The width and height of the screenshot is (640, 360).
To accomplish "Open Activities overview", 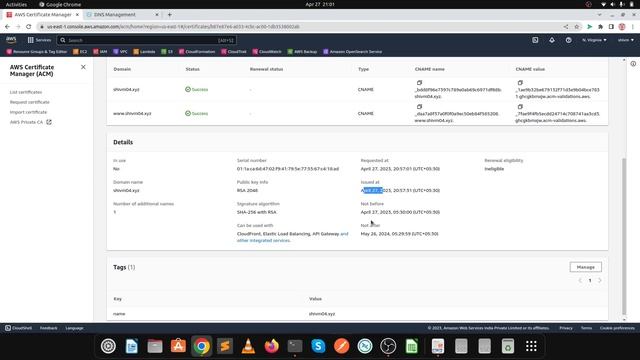I will click(x=16, y=4).
